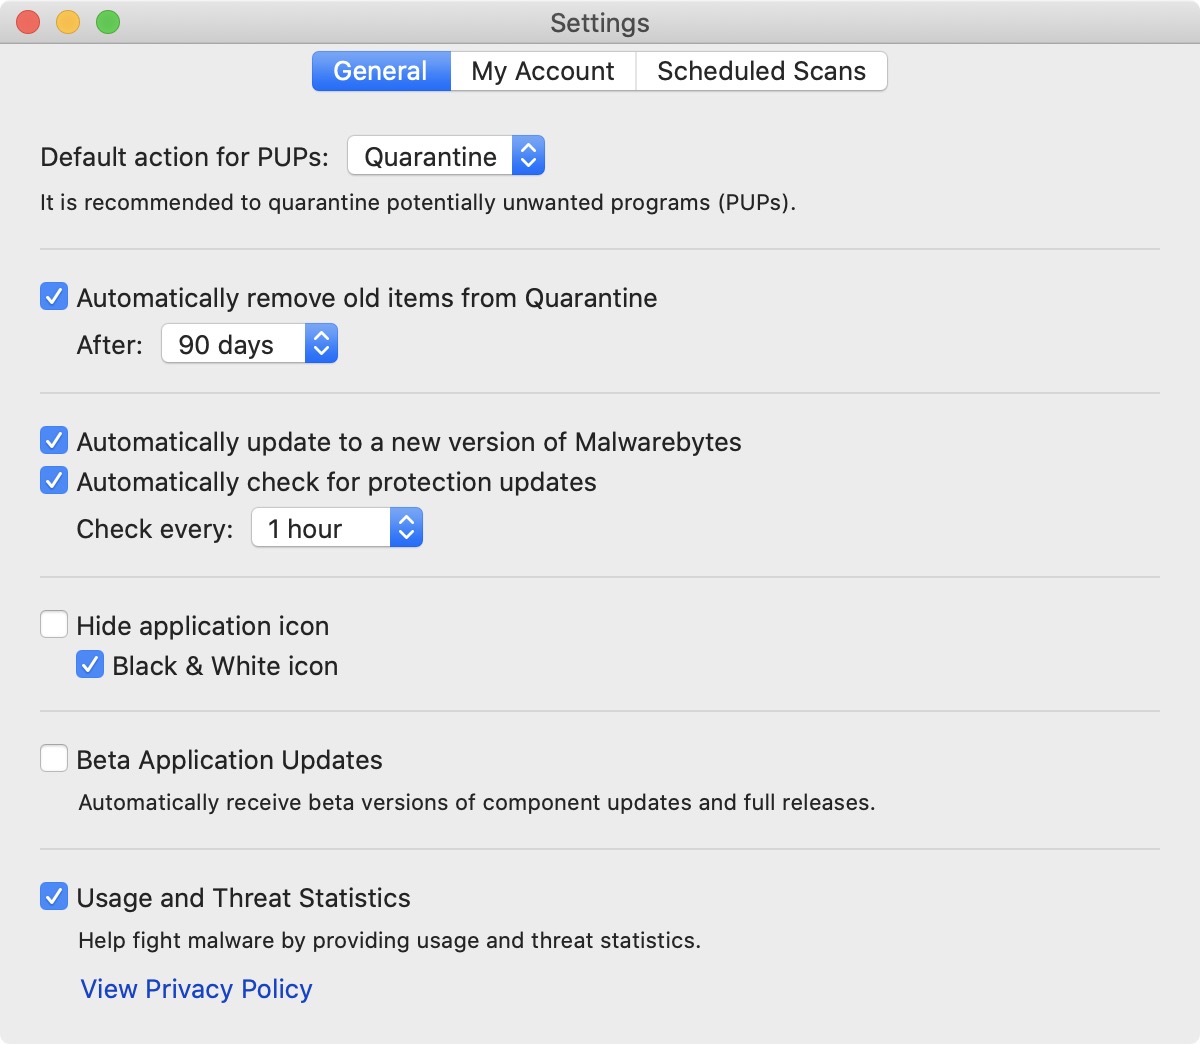1200x1044 pixels.
Task: Switch to the General tab
Action: point(380,71)
